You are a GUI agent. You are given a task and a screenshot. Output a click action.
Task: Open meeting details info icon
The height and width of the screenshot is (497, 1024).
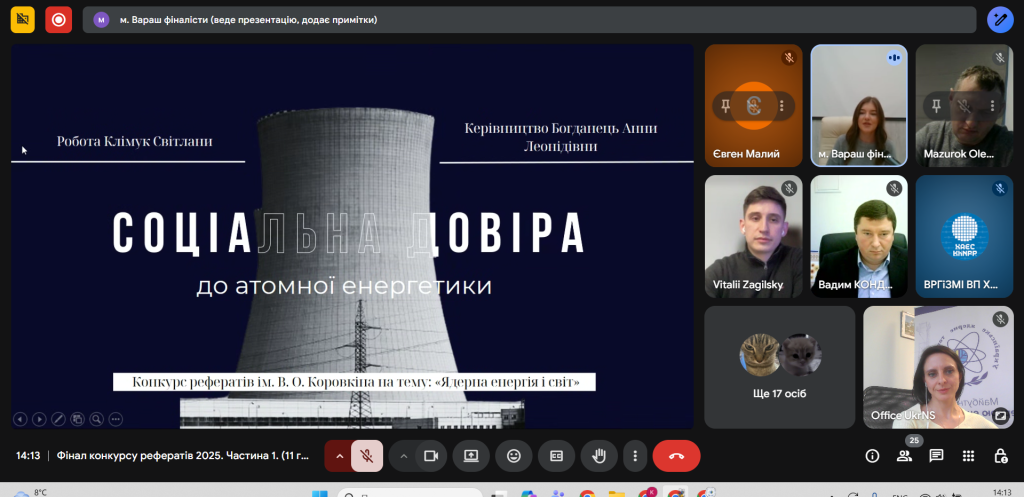(x=872, y=456)
